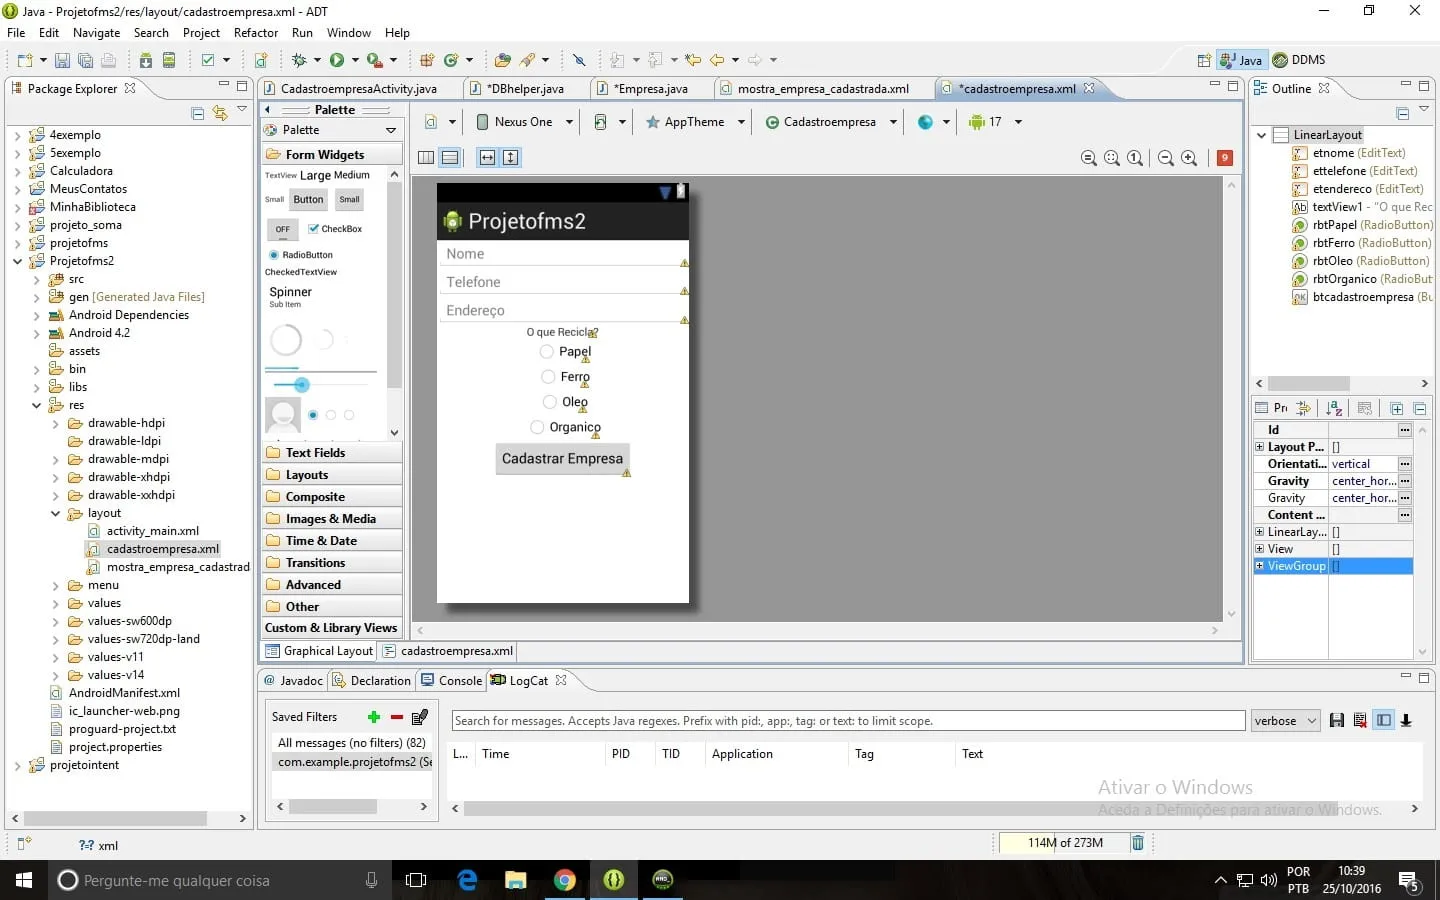
Task: Switch to the DBhelper.java editor tab
Action: (x=525, y=89)
